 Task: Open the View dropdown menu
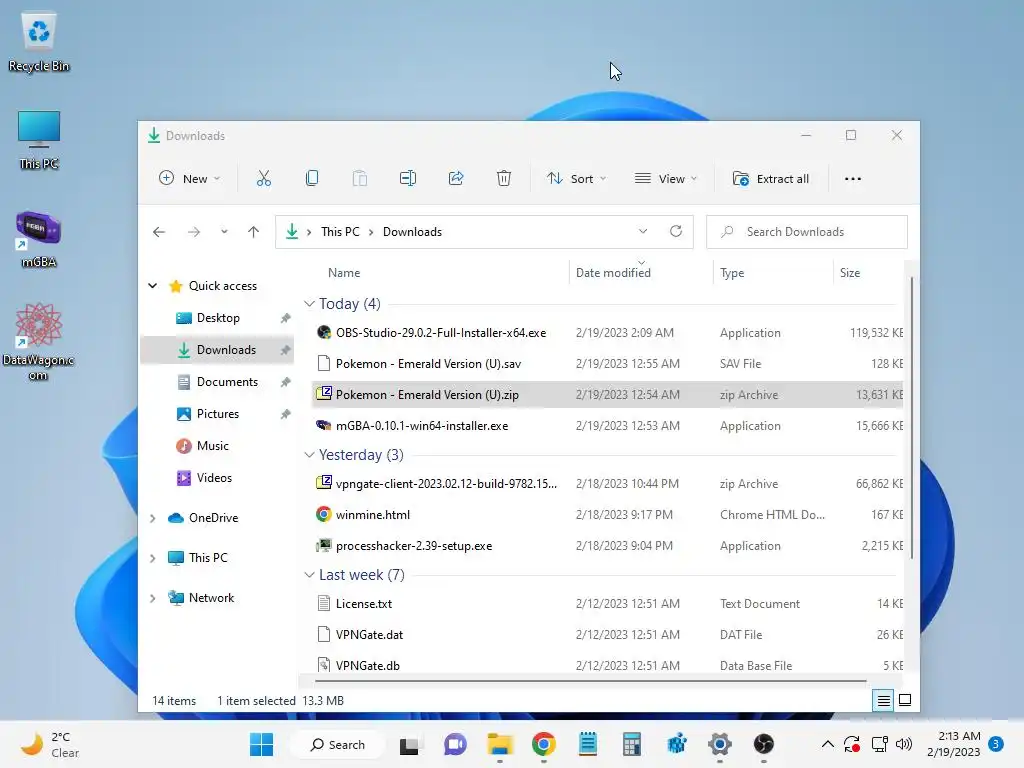[666, 178]
